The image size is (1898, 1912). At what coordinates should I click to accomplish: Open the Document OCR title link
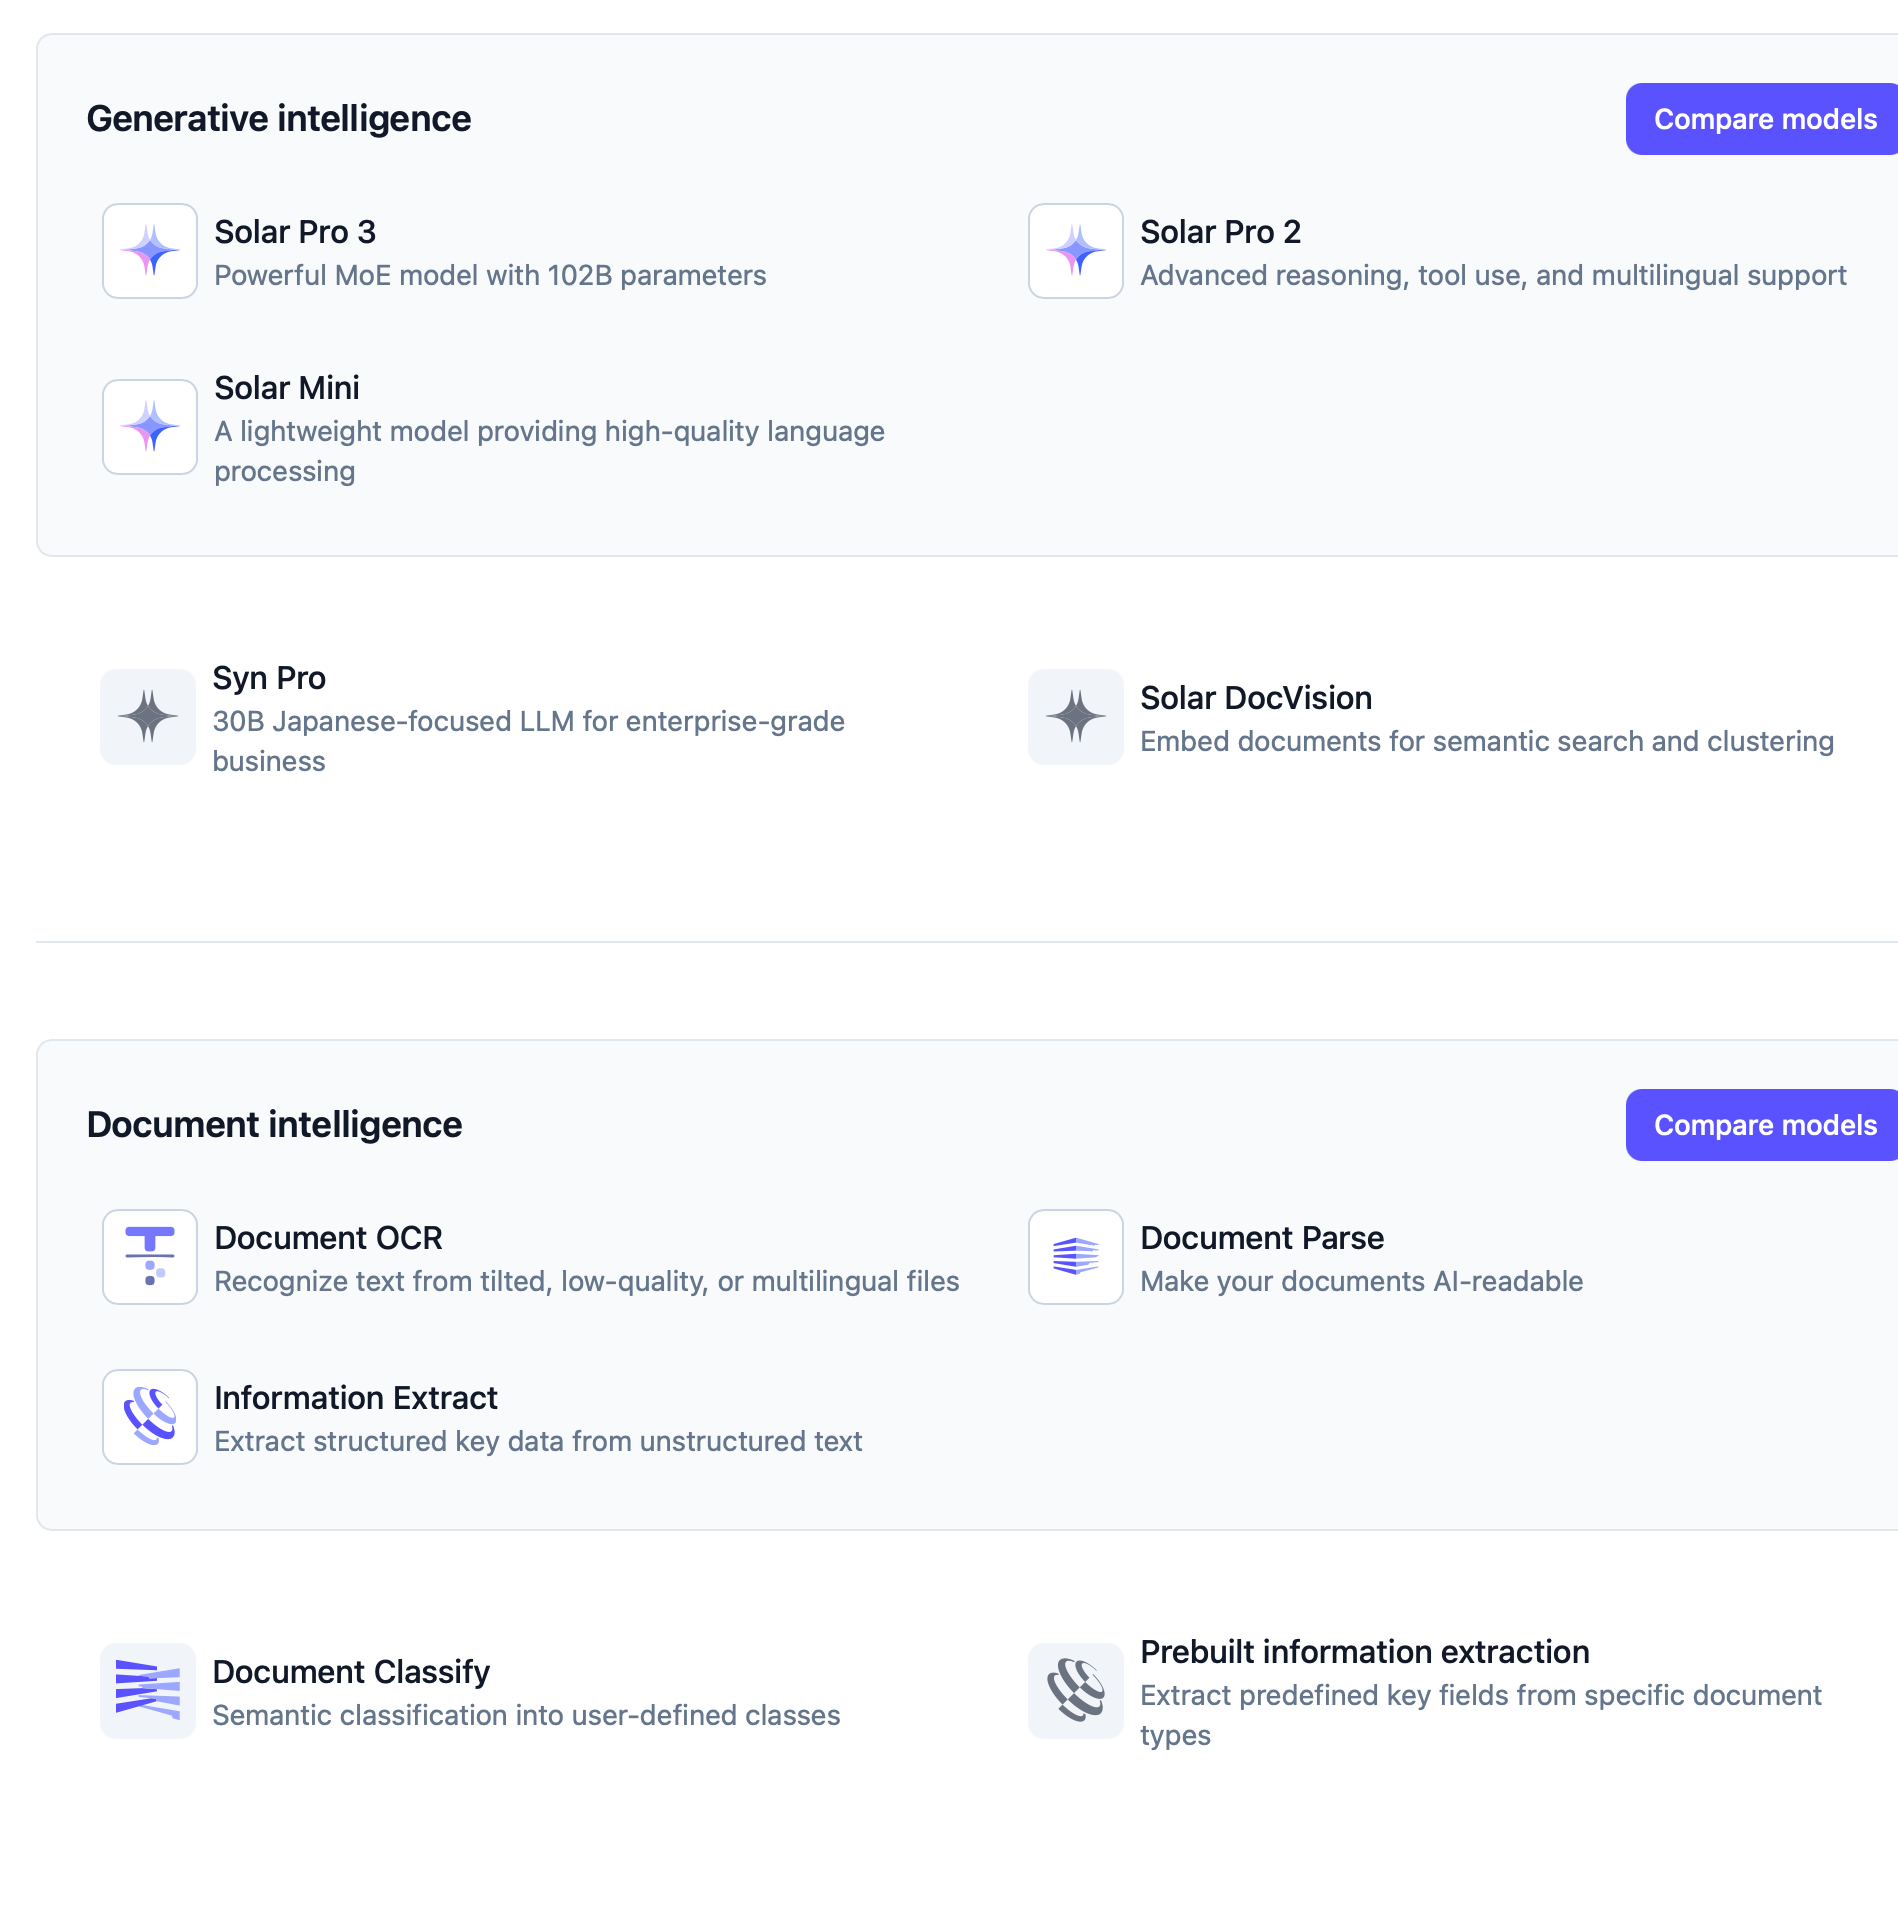[x=328, y=1238]
